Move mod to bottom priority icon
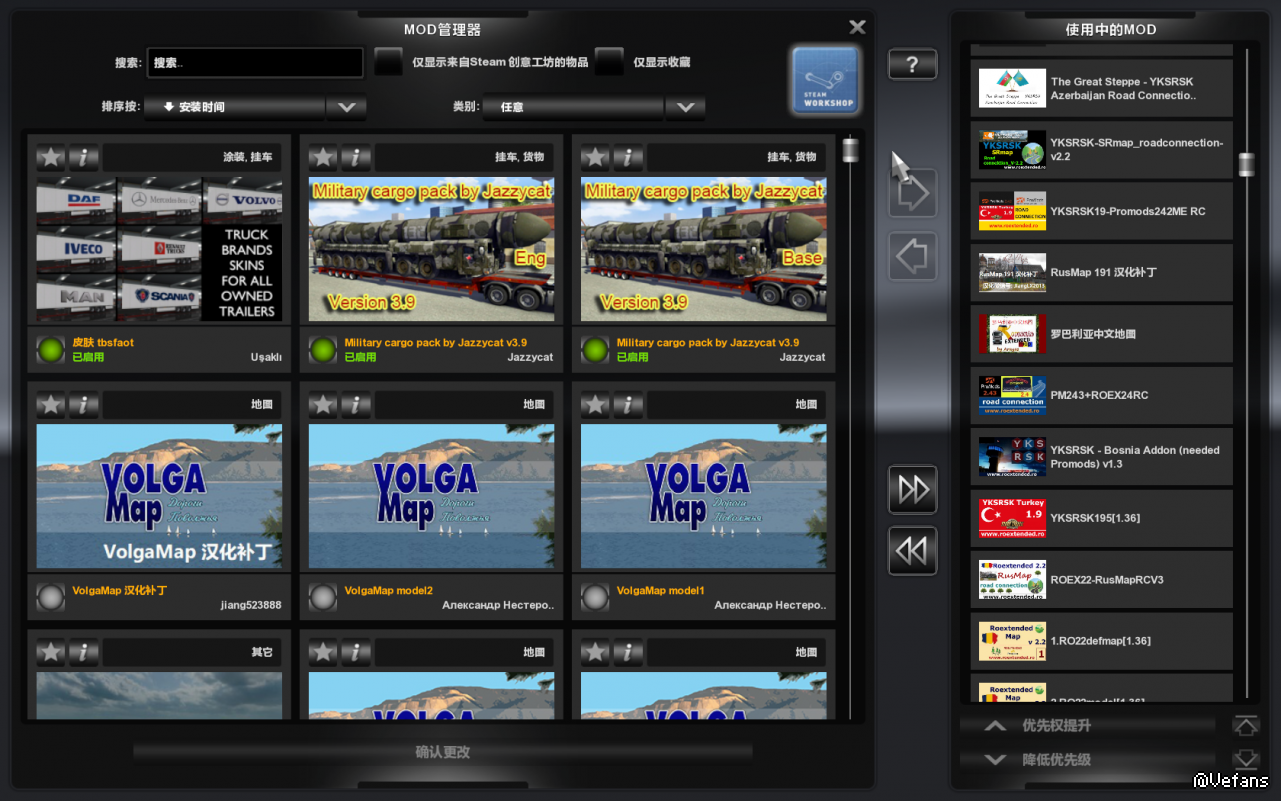 pos(1245,760)
